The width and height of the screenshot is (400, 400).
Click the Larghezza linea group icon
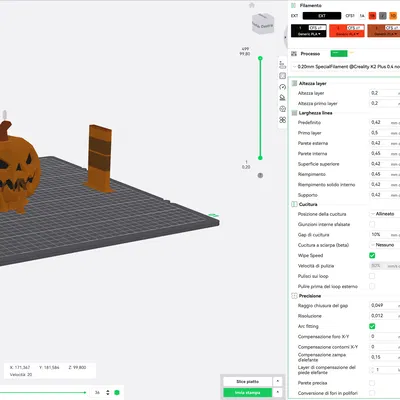pos(294,113)
